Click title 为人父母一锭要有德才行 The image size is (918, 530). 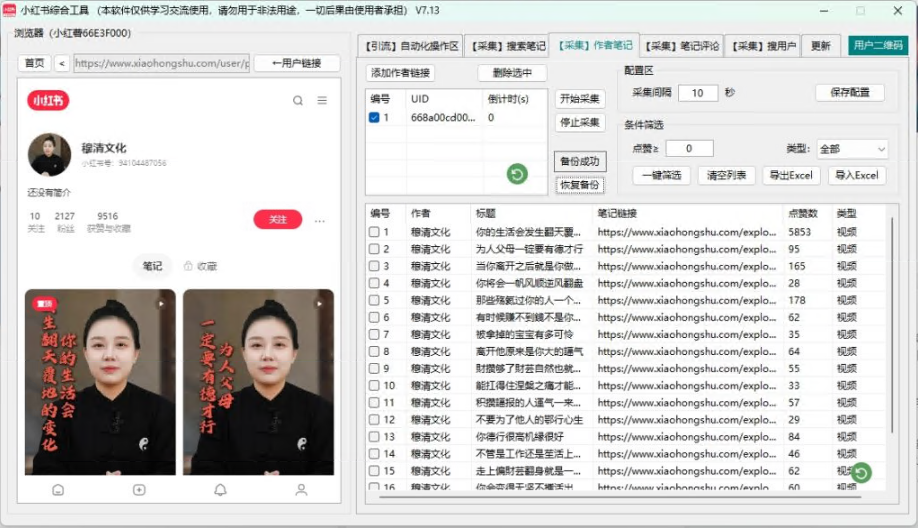529,249
